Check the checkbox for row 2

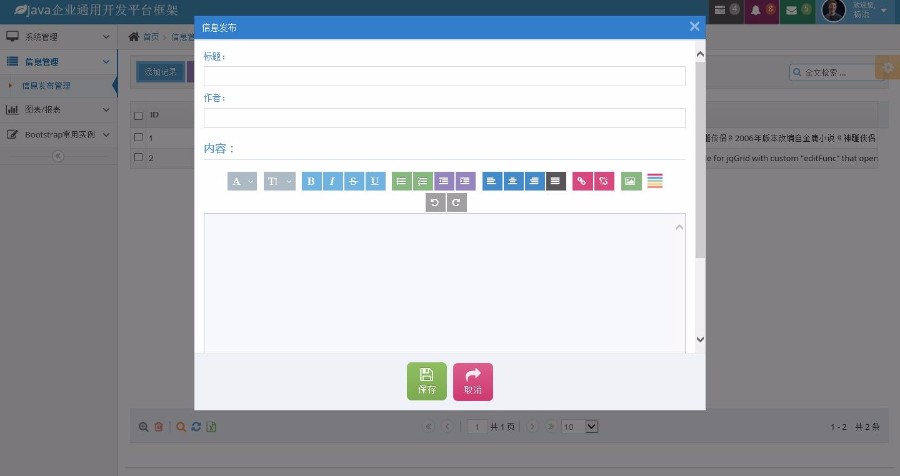[x=138, y=157]
